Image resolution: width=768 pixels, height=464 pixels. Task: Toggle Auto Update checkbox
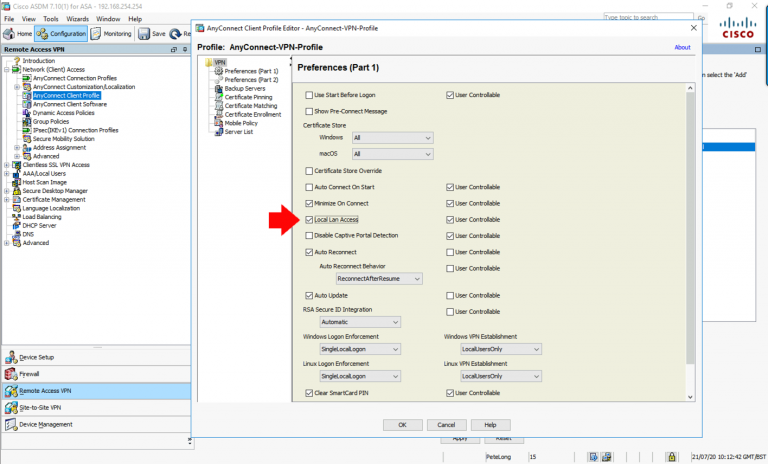coord(309,295)
